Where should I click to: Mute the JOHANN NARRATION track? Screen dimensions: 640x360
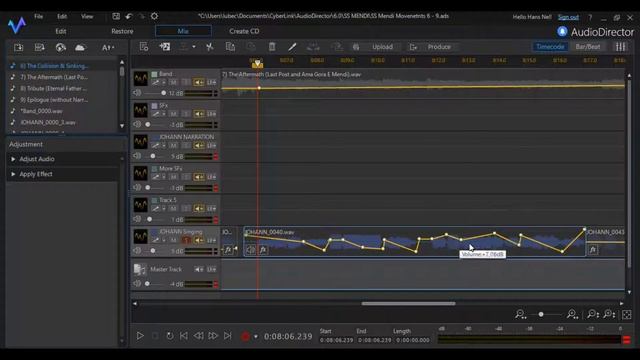[x=173, y=145]
